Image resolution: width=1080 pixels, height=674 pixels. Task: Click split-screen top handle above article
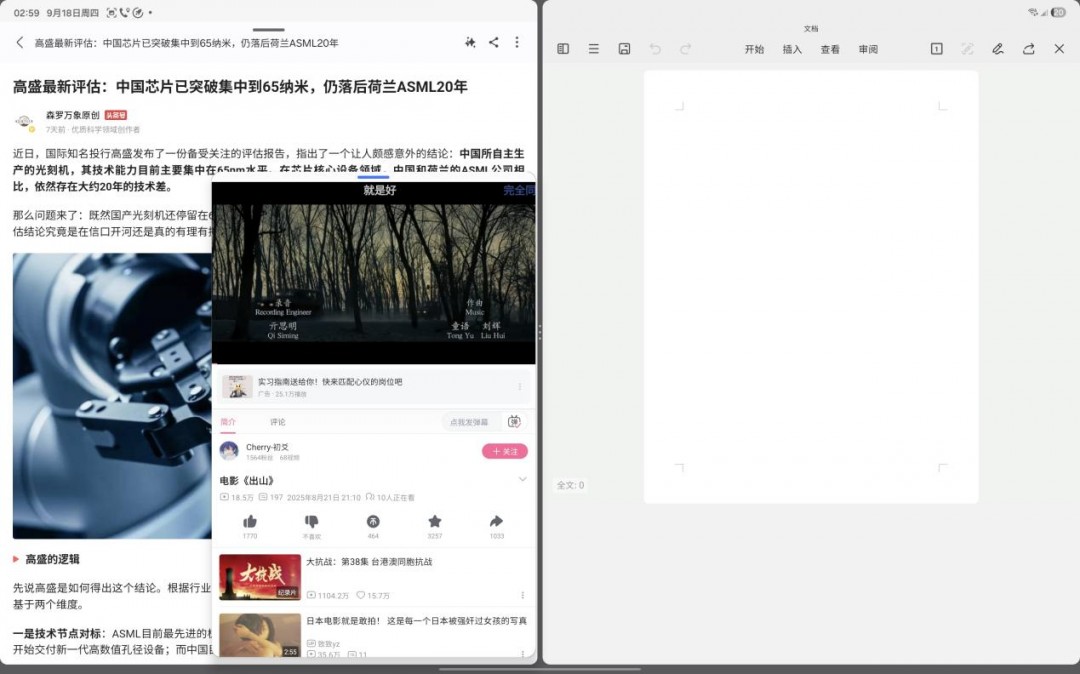[269, 30]
